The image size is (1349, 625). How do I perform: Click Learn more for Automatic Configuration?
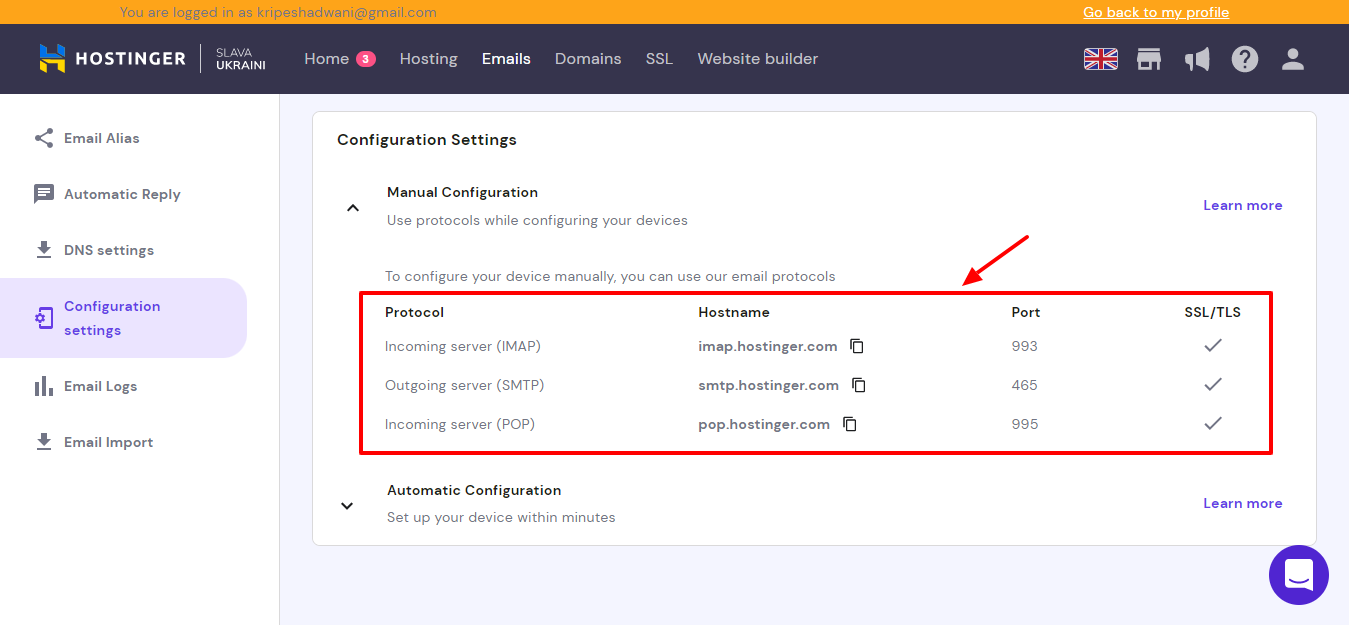click(1242, 503)
